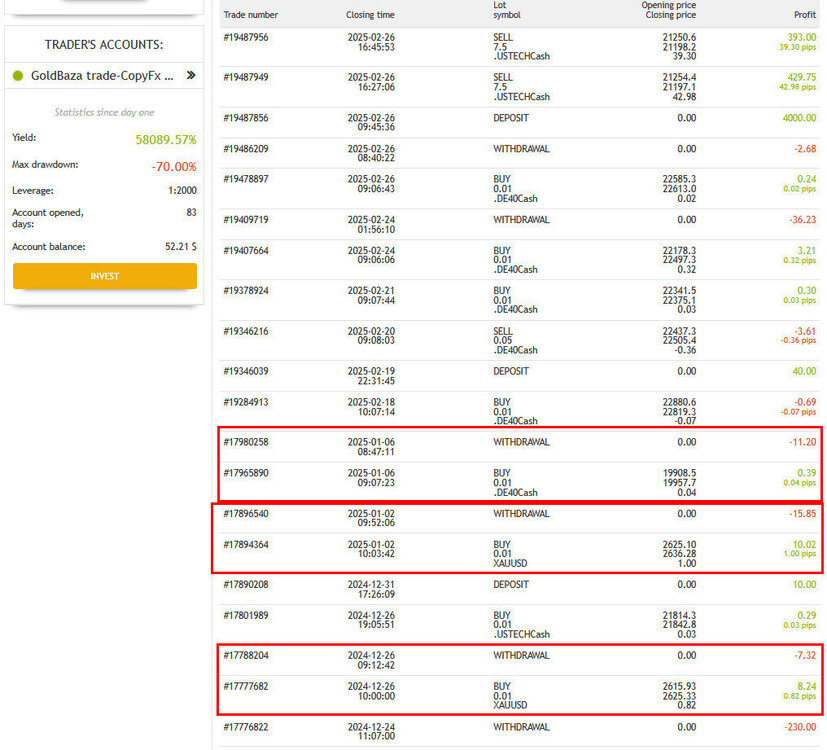
Task: Select the Leverage value 1:2000
Action: (182, 190)
